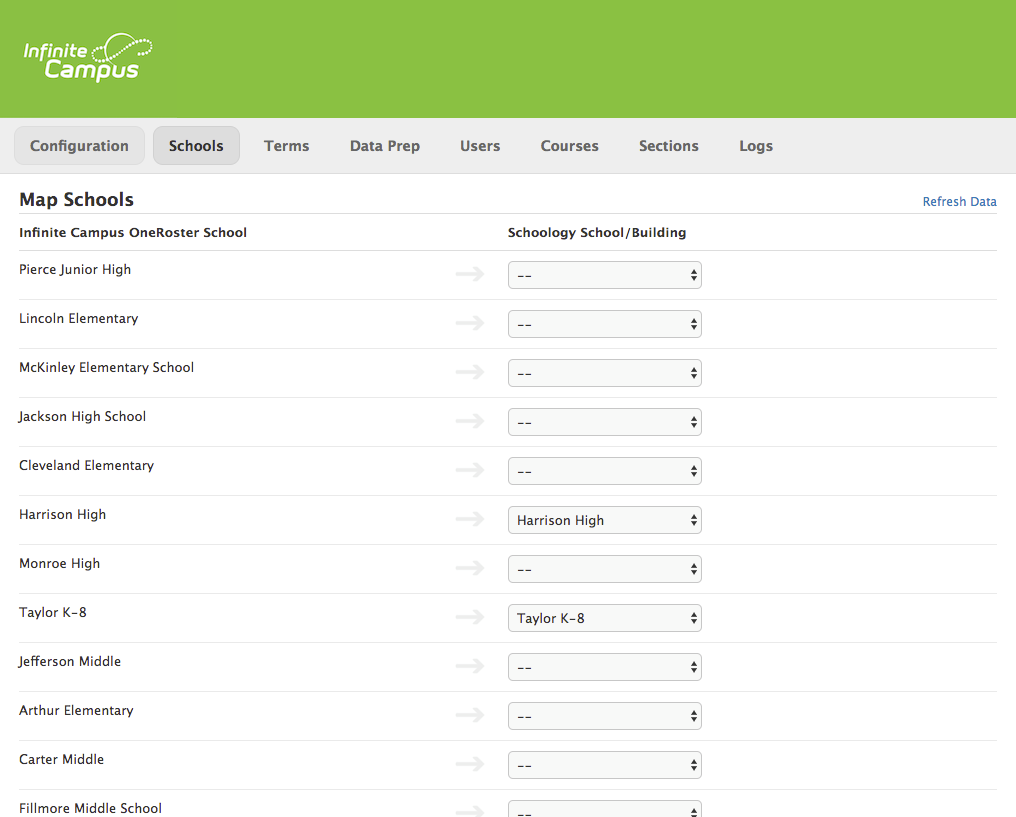Click the mapping arrow beside Carter Middle
The image size is (1016, 817).
[469, 764]
